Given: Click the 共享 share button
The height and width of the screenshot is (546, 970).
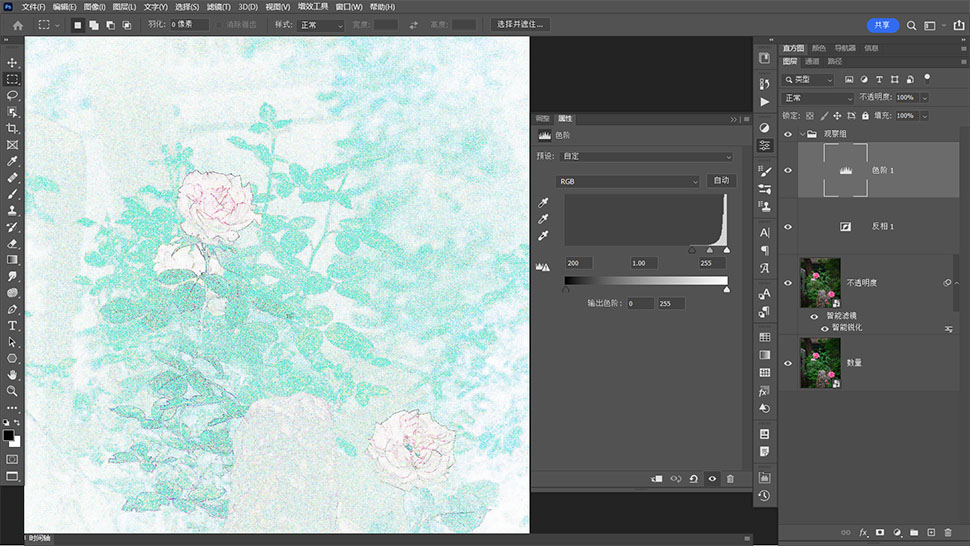Looking at the screenshot, I should (x=882, y=25).
